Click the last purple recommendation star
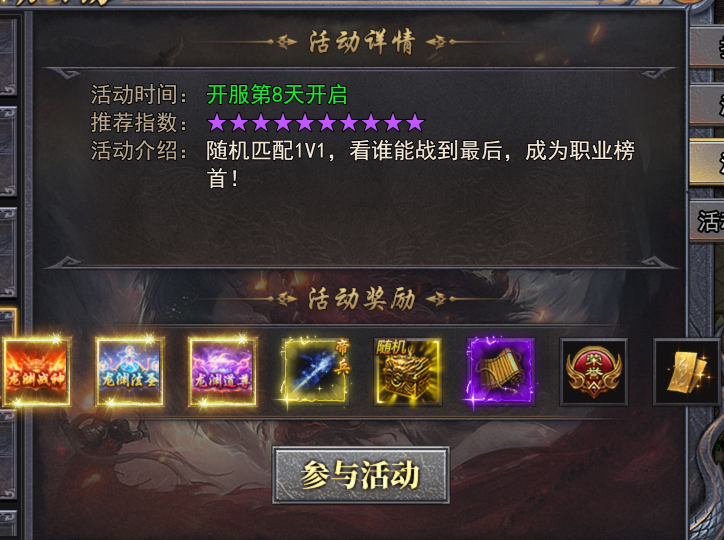The image size is (724, 540). pyautogui.click(x=415, y=123)
